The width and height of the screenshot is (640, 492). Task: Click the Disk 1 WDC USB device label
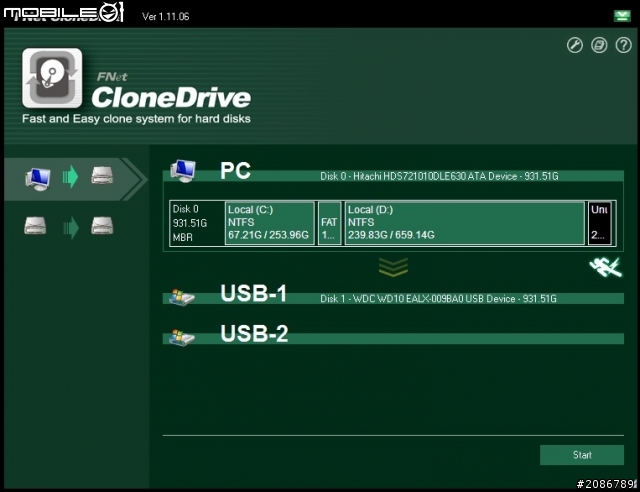438,299
